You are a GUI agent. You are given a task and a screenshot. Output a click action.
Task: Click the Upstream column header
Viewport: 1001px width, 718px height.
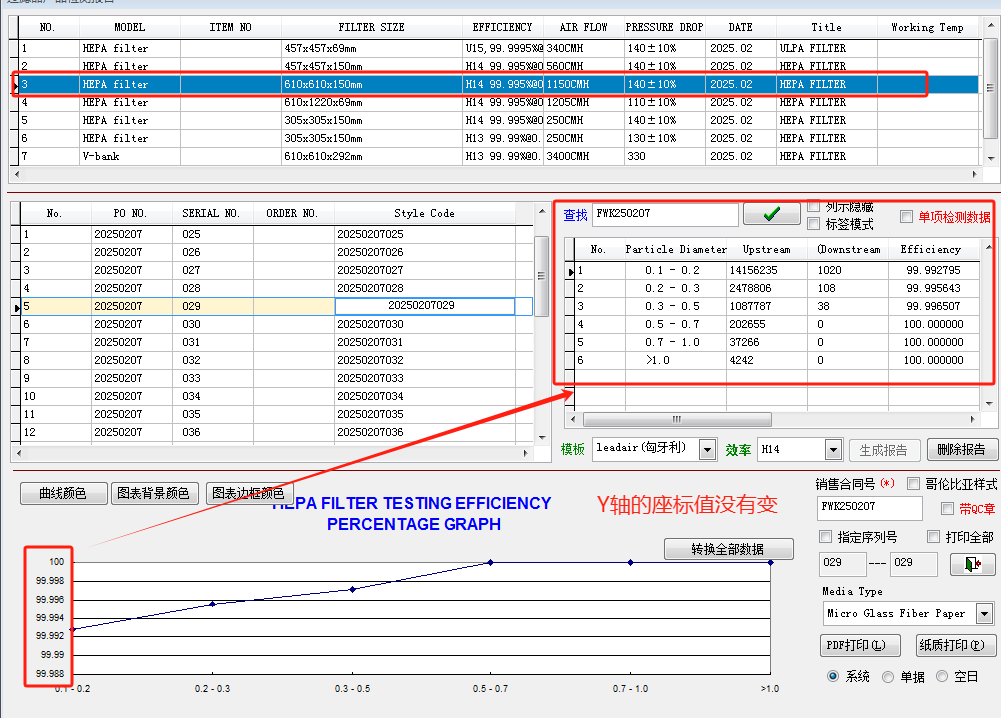(767, 250)
